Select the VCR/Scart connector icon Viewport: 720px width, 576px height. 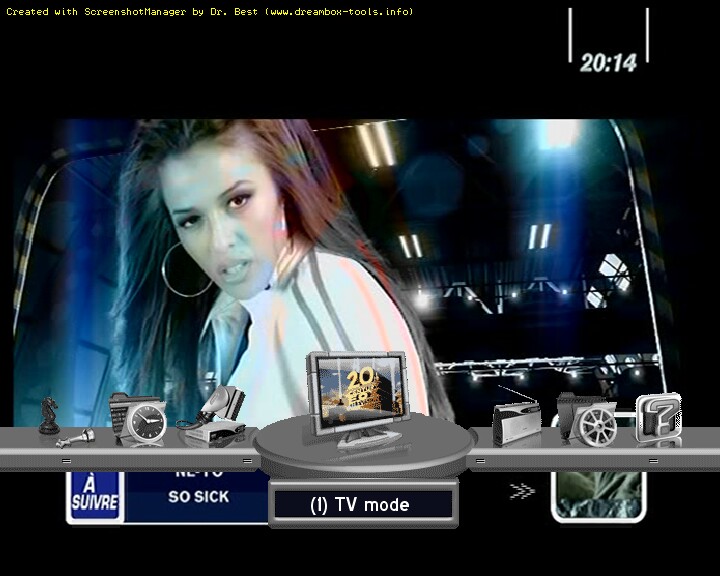[x=212, y=416]
